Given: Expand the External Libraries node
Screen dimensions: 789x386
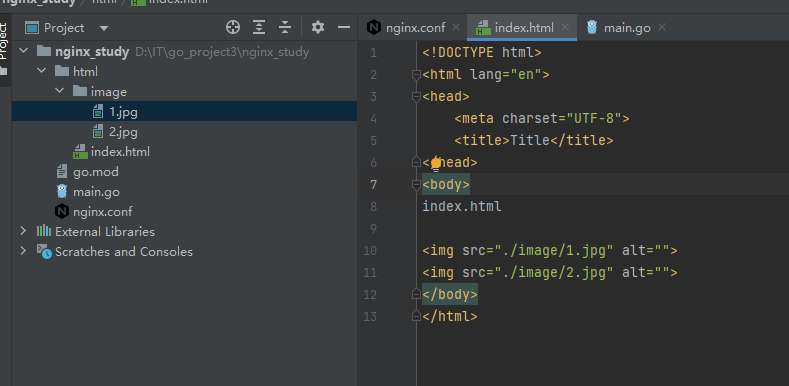Looking at the screenshot, I should [x=23, y=231].
